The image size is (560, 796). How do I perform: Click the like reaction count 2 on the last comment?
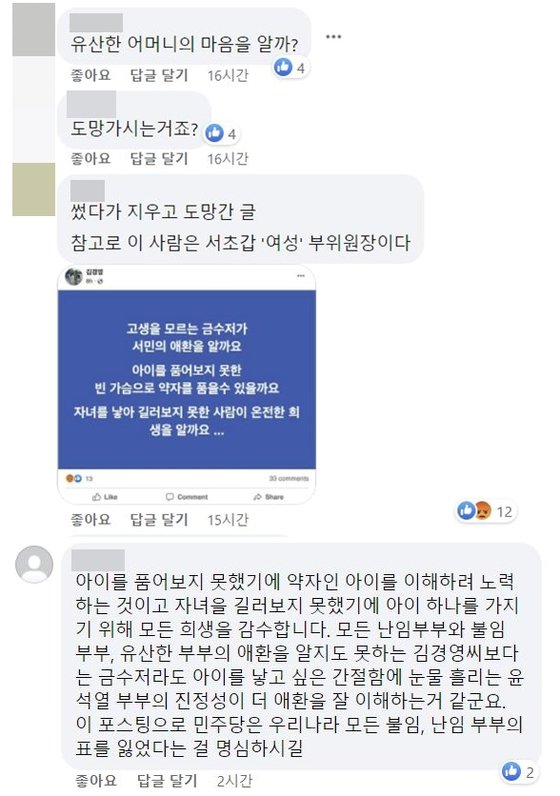(518, 772)
